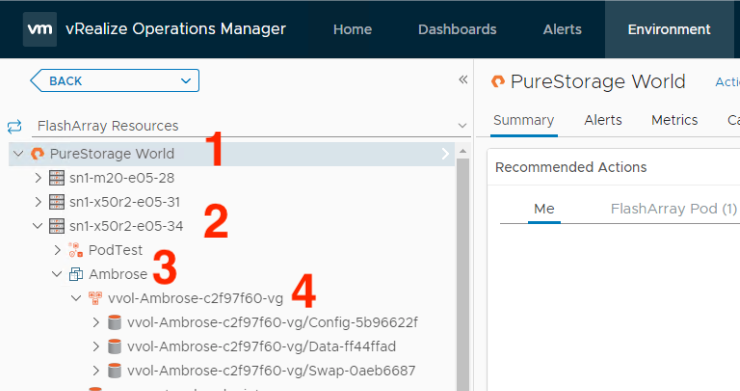Select vvol-Ambrose-c2f97f60-vg in the tree

click(195, 298)
